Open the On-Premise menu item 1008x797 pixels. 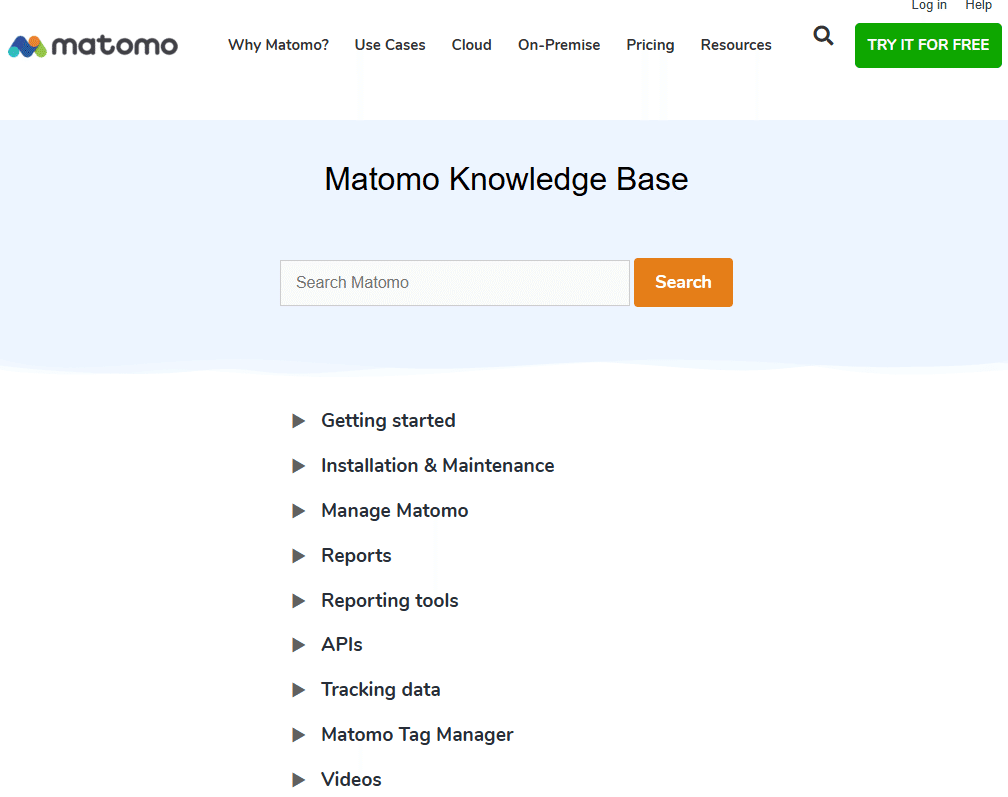pos(558,45)
